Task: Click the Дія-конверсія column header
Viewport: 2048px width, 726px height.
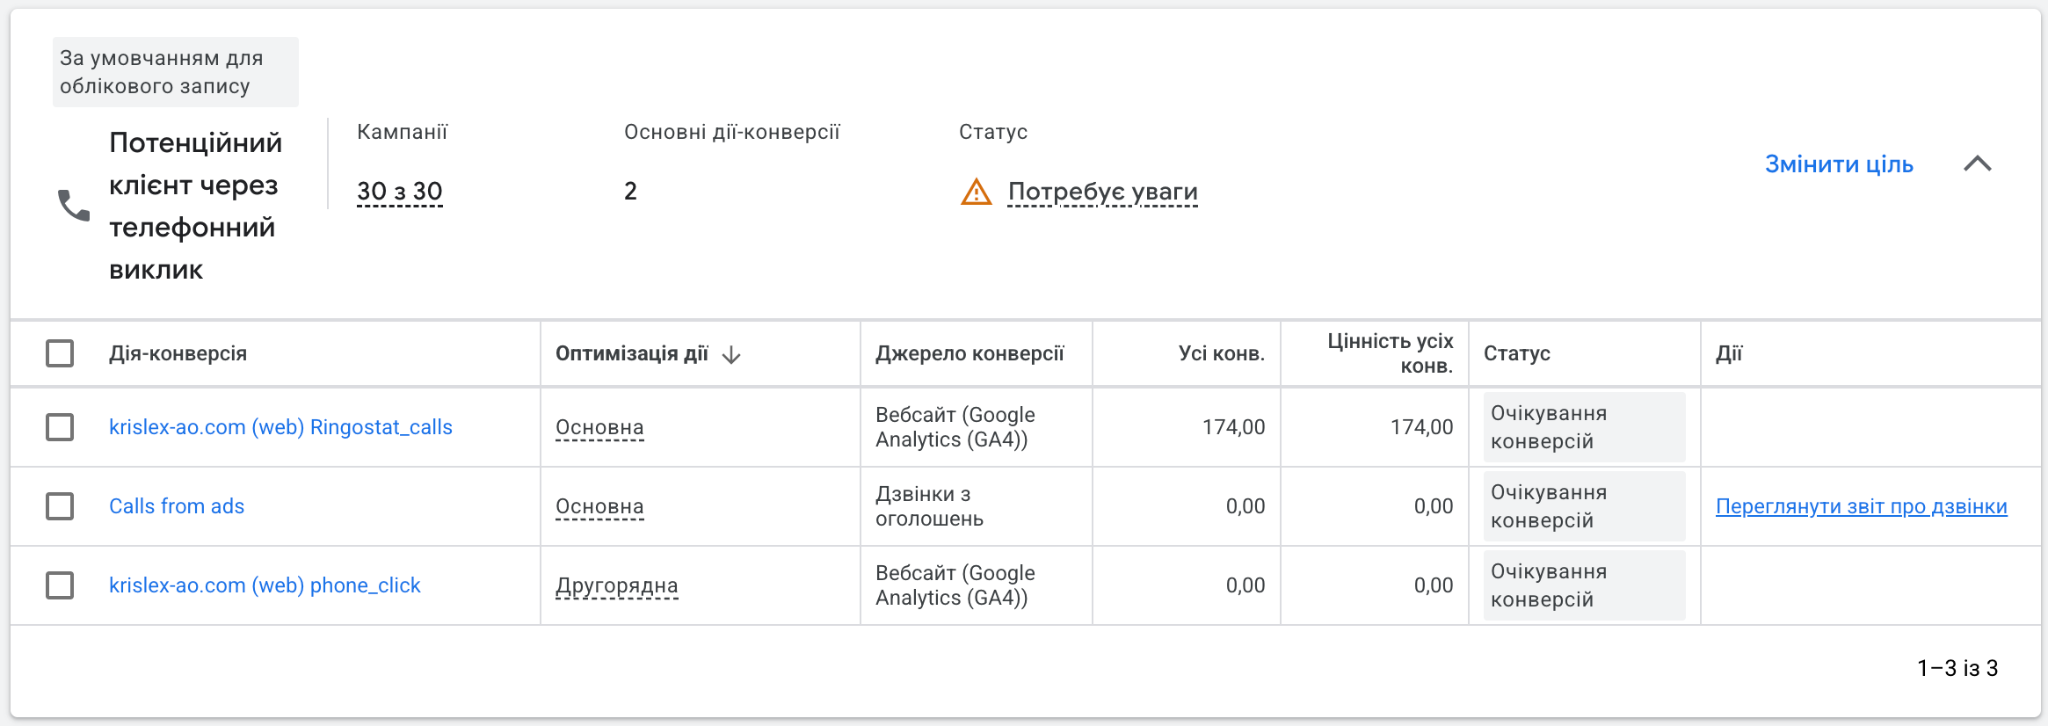Action: 178,353
